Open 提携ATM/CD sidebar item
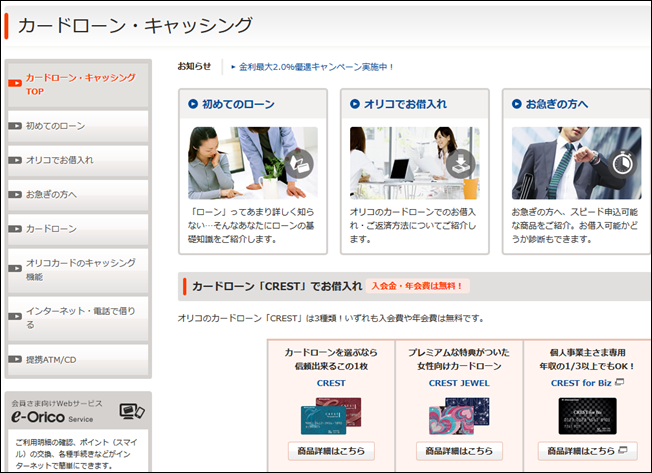This screenshot has height=473, width=652. pos(78,360)
